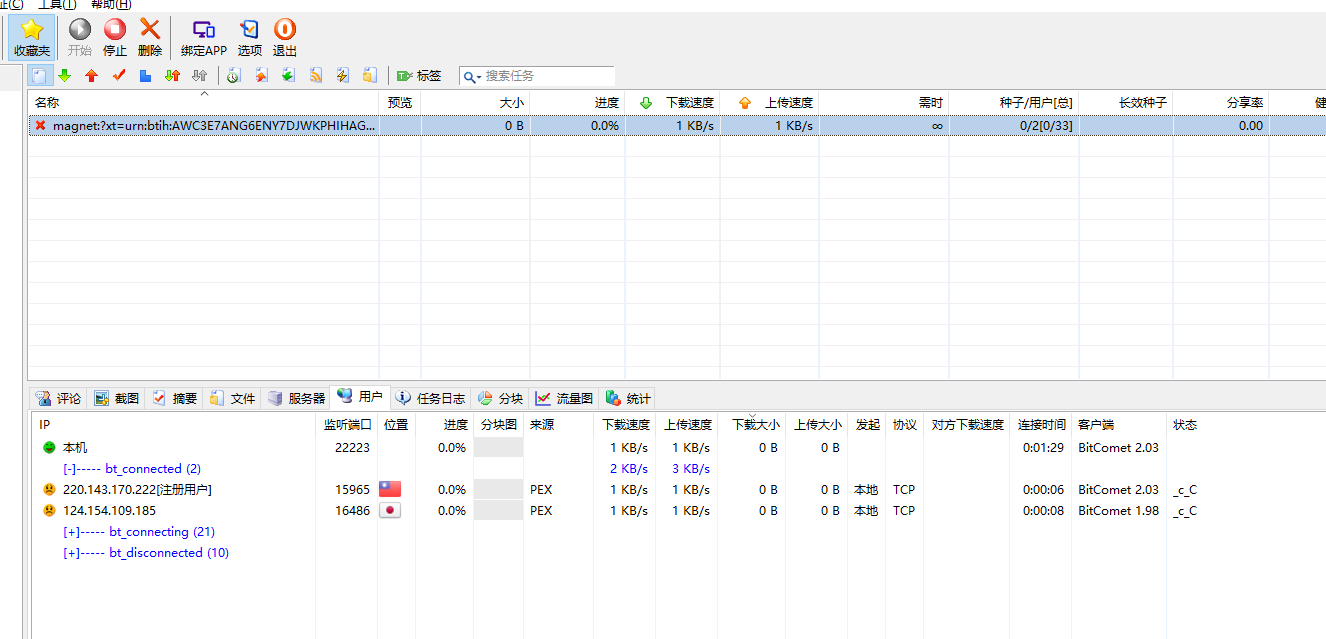Select the magnet:?xt=urn:btih task row
Viewport: 1326px width, 639px height.
coord(677,126)
